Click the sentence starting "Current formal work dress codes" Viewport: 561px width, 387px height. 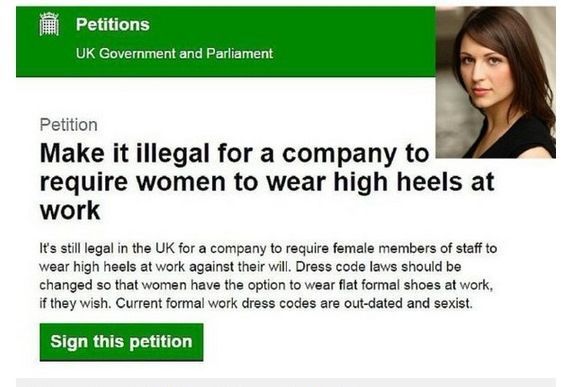point(294,303)
